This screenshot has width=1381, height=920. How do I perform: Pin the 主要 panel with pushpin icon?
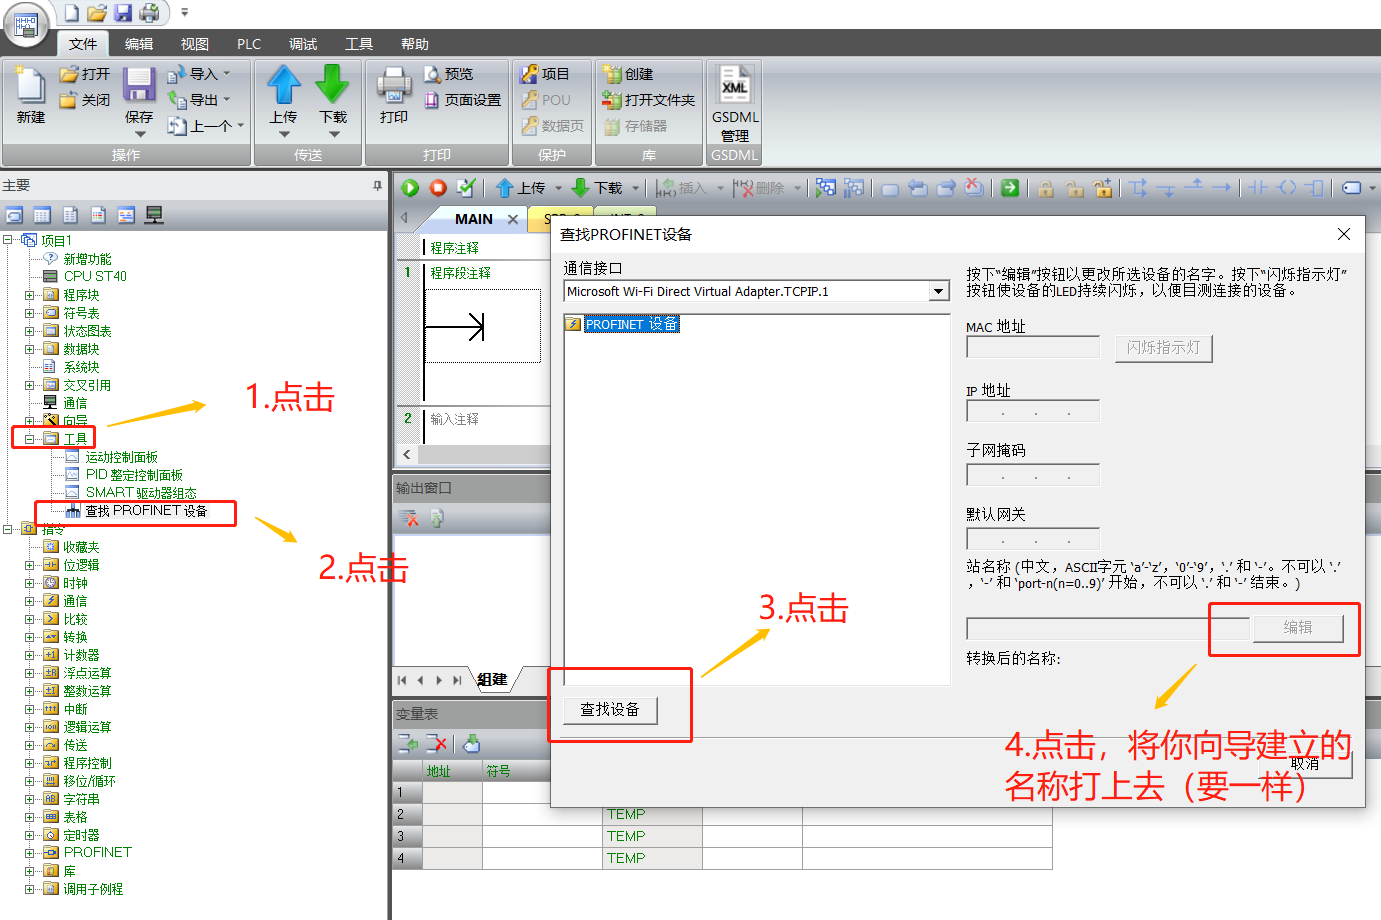[x=377, y=185]
